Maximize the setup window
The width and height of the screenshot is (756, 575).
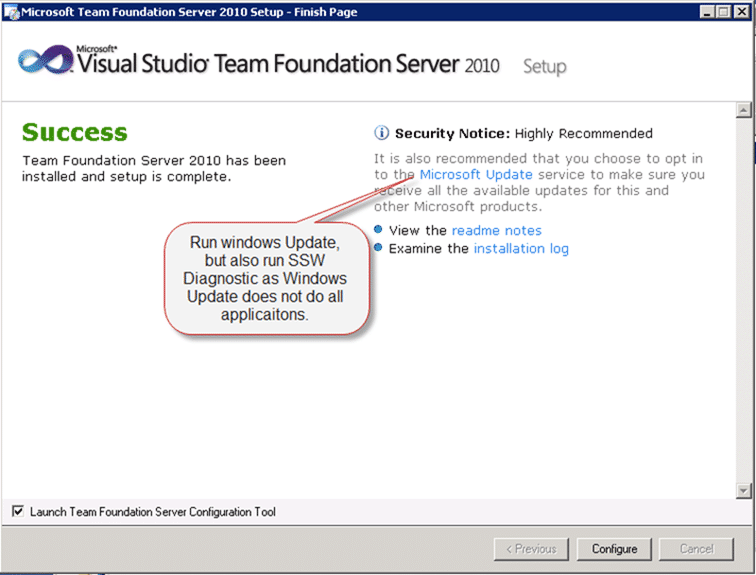[724, 12]
